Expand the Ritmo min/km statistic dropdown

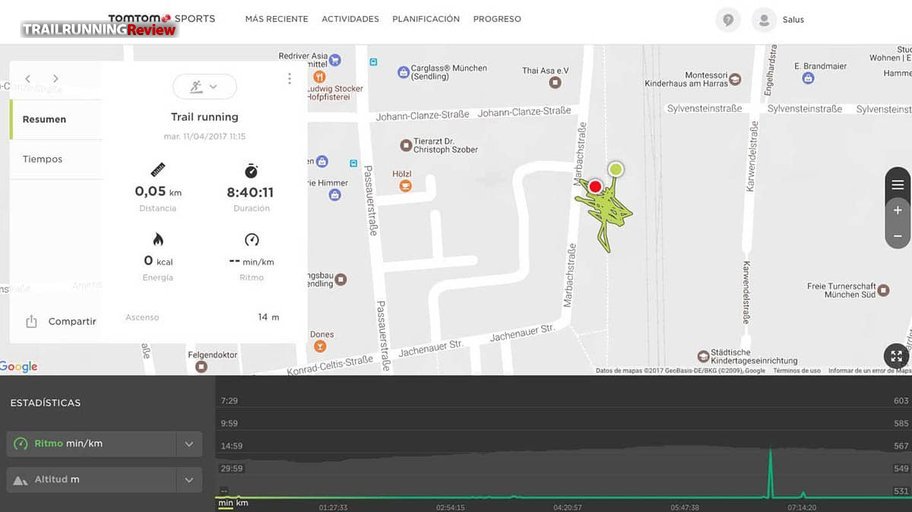(x=189, y=444)
